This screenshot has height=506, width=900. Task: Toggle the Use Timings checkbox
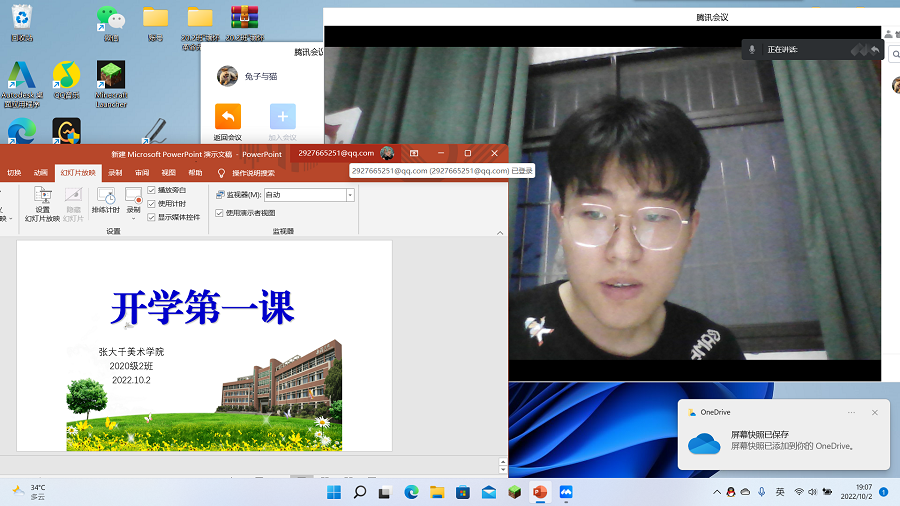pos(152,204)
